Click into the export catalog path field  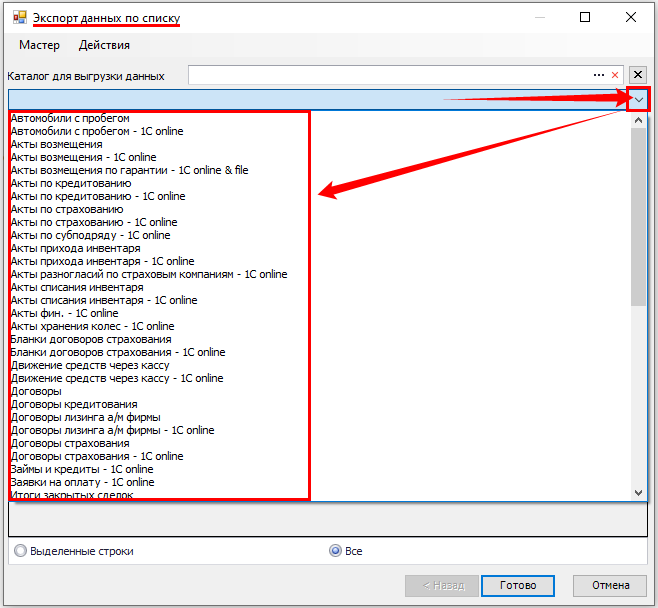pyautogui.click(x=388, y=75)
